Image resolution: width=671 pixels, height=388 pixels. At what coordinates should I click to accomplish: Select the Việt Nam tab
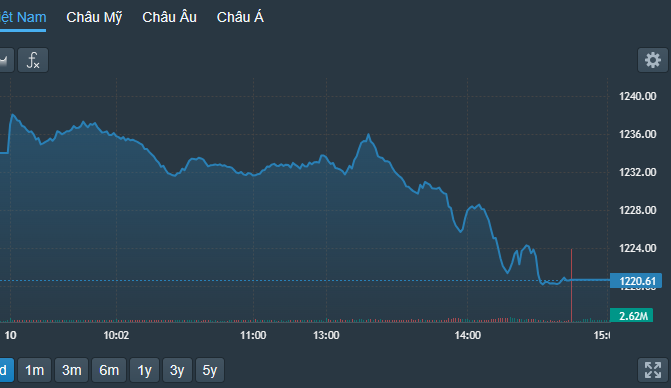point(23,17)
